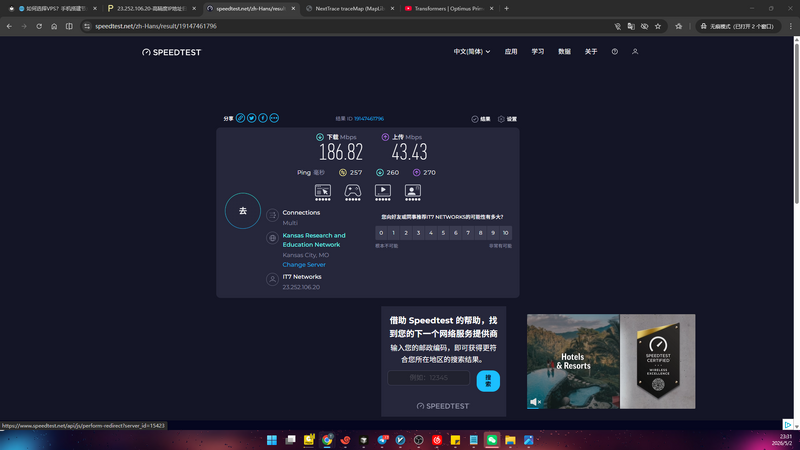
Task: Open Task View on the taskbar
Action: [290, 440]
